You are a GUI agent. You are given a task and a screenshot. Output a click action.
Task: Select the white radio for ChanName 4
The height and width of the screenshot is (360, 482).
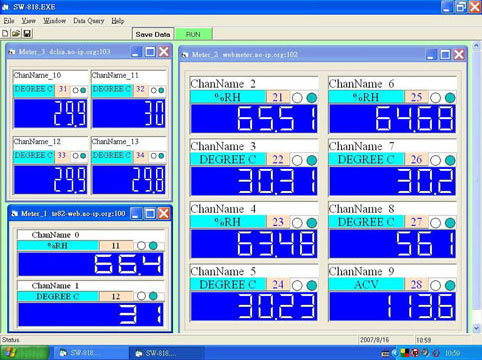pyautogui.click(x=297, y=223)
